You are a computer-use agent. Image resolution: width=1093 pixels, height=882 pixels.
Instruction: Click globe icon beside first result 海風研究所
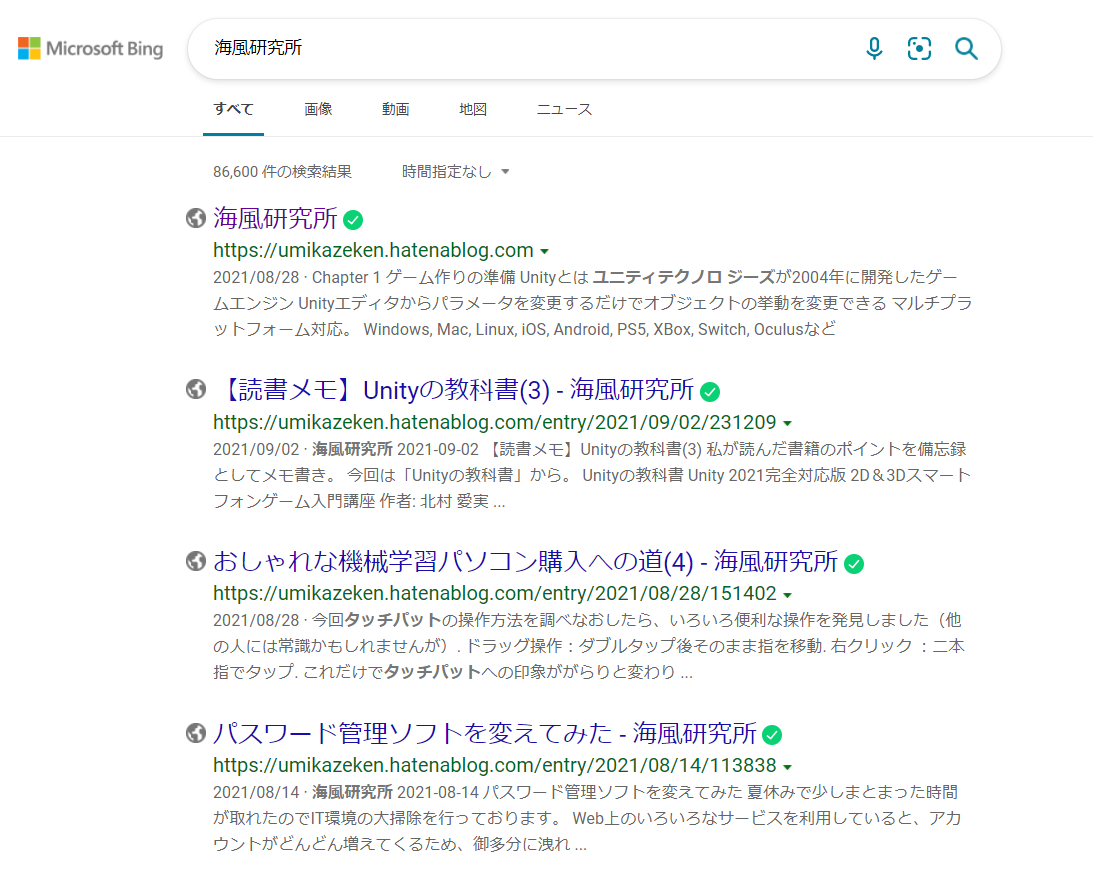coord(196,218)
